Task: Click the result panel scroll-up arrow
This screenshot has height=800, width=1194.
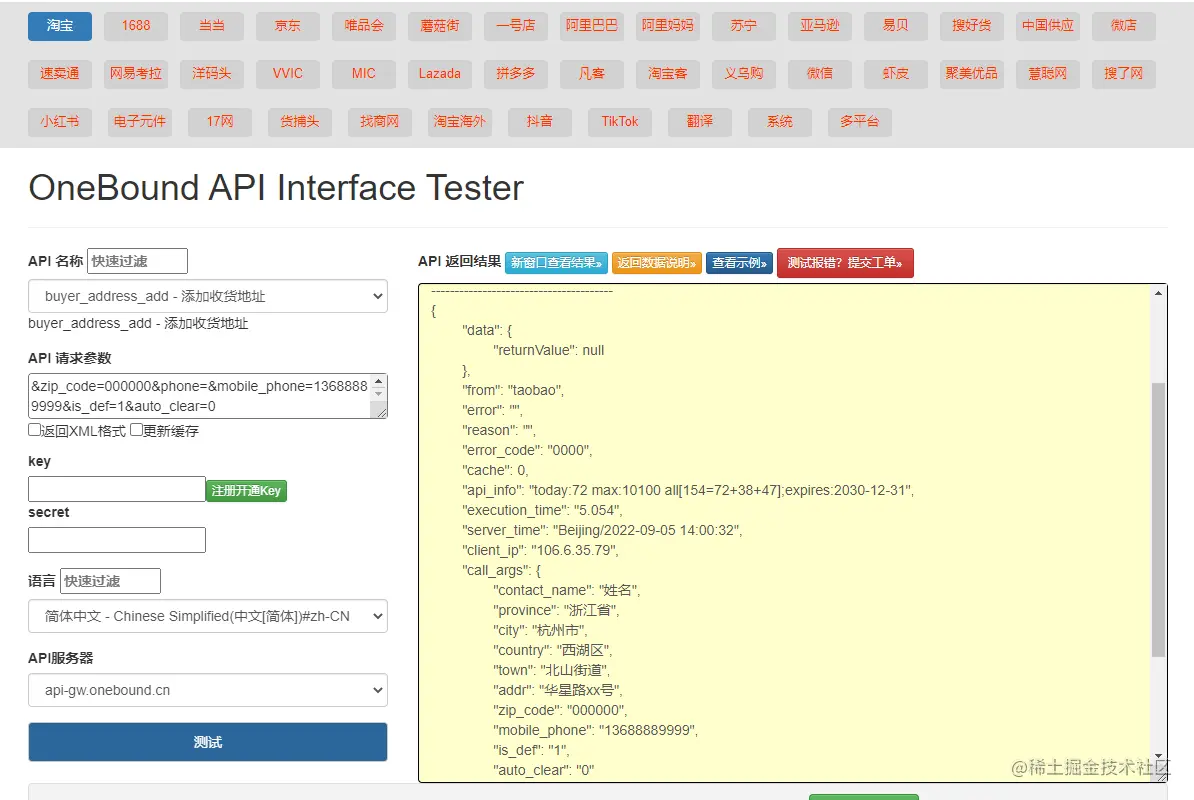Action: point(1158,293)
